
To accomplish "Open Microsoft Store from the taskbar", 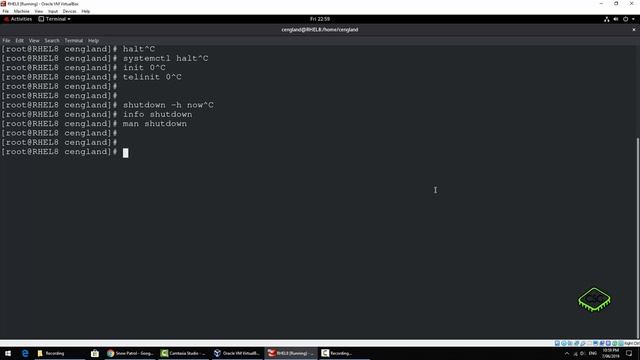I will 95,353.
